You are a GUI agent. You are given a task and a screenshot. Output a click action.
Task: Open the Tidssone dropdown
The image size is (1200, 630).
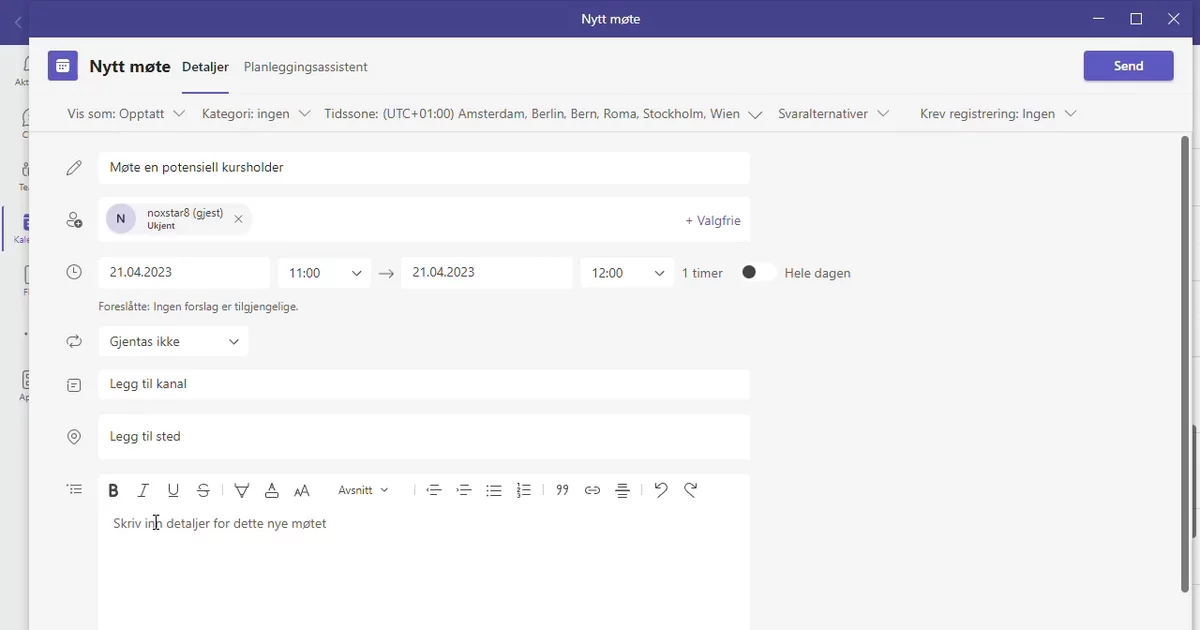click(x=543, y=114)
